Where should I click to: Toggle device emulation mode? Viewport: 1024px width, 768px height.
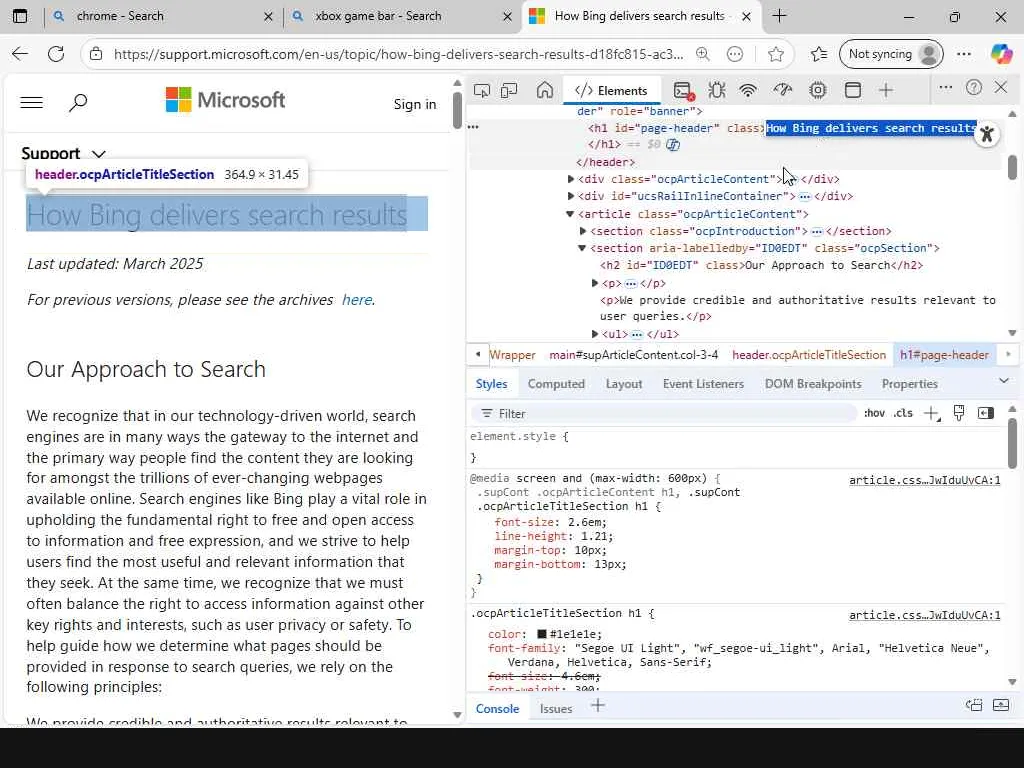[x=509, y=90]
